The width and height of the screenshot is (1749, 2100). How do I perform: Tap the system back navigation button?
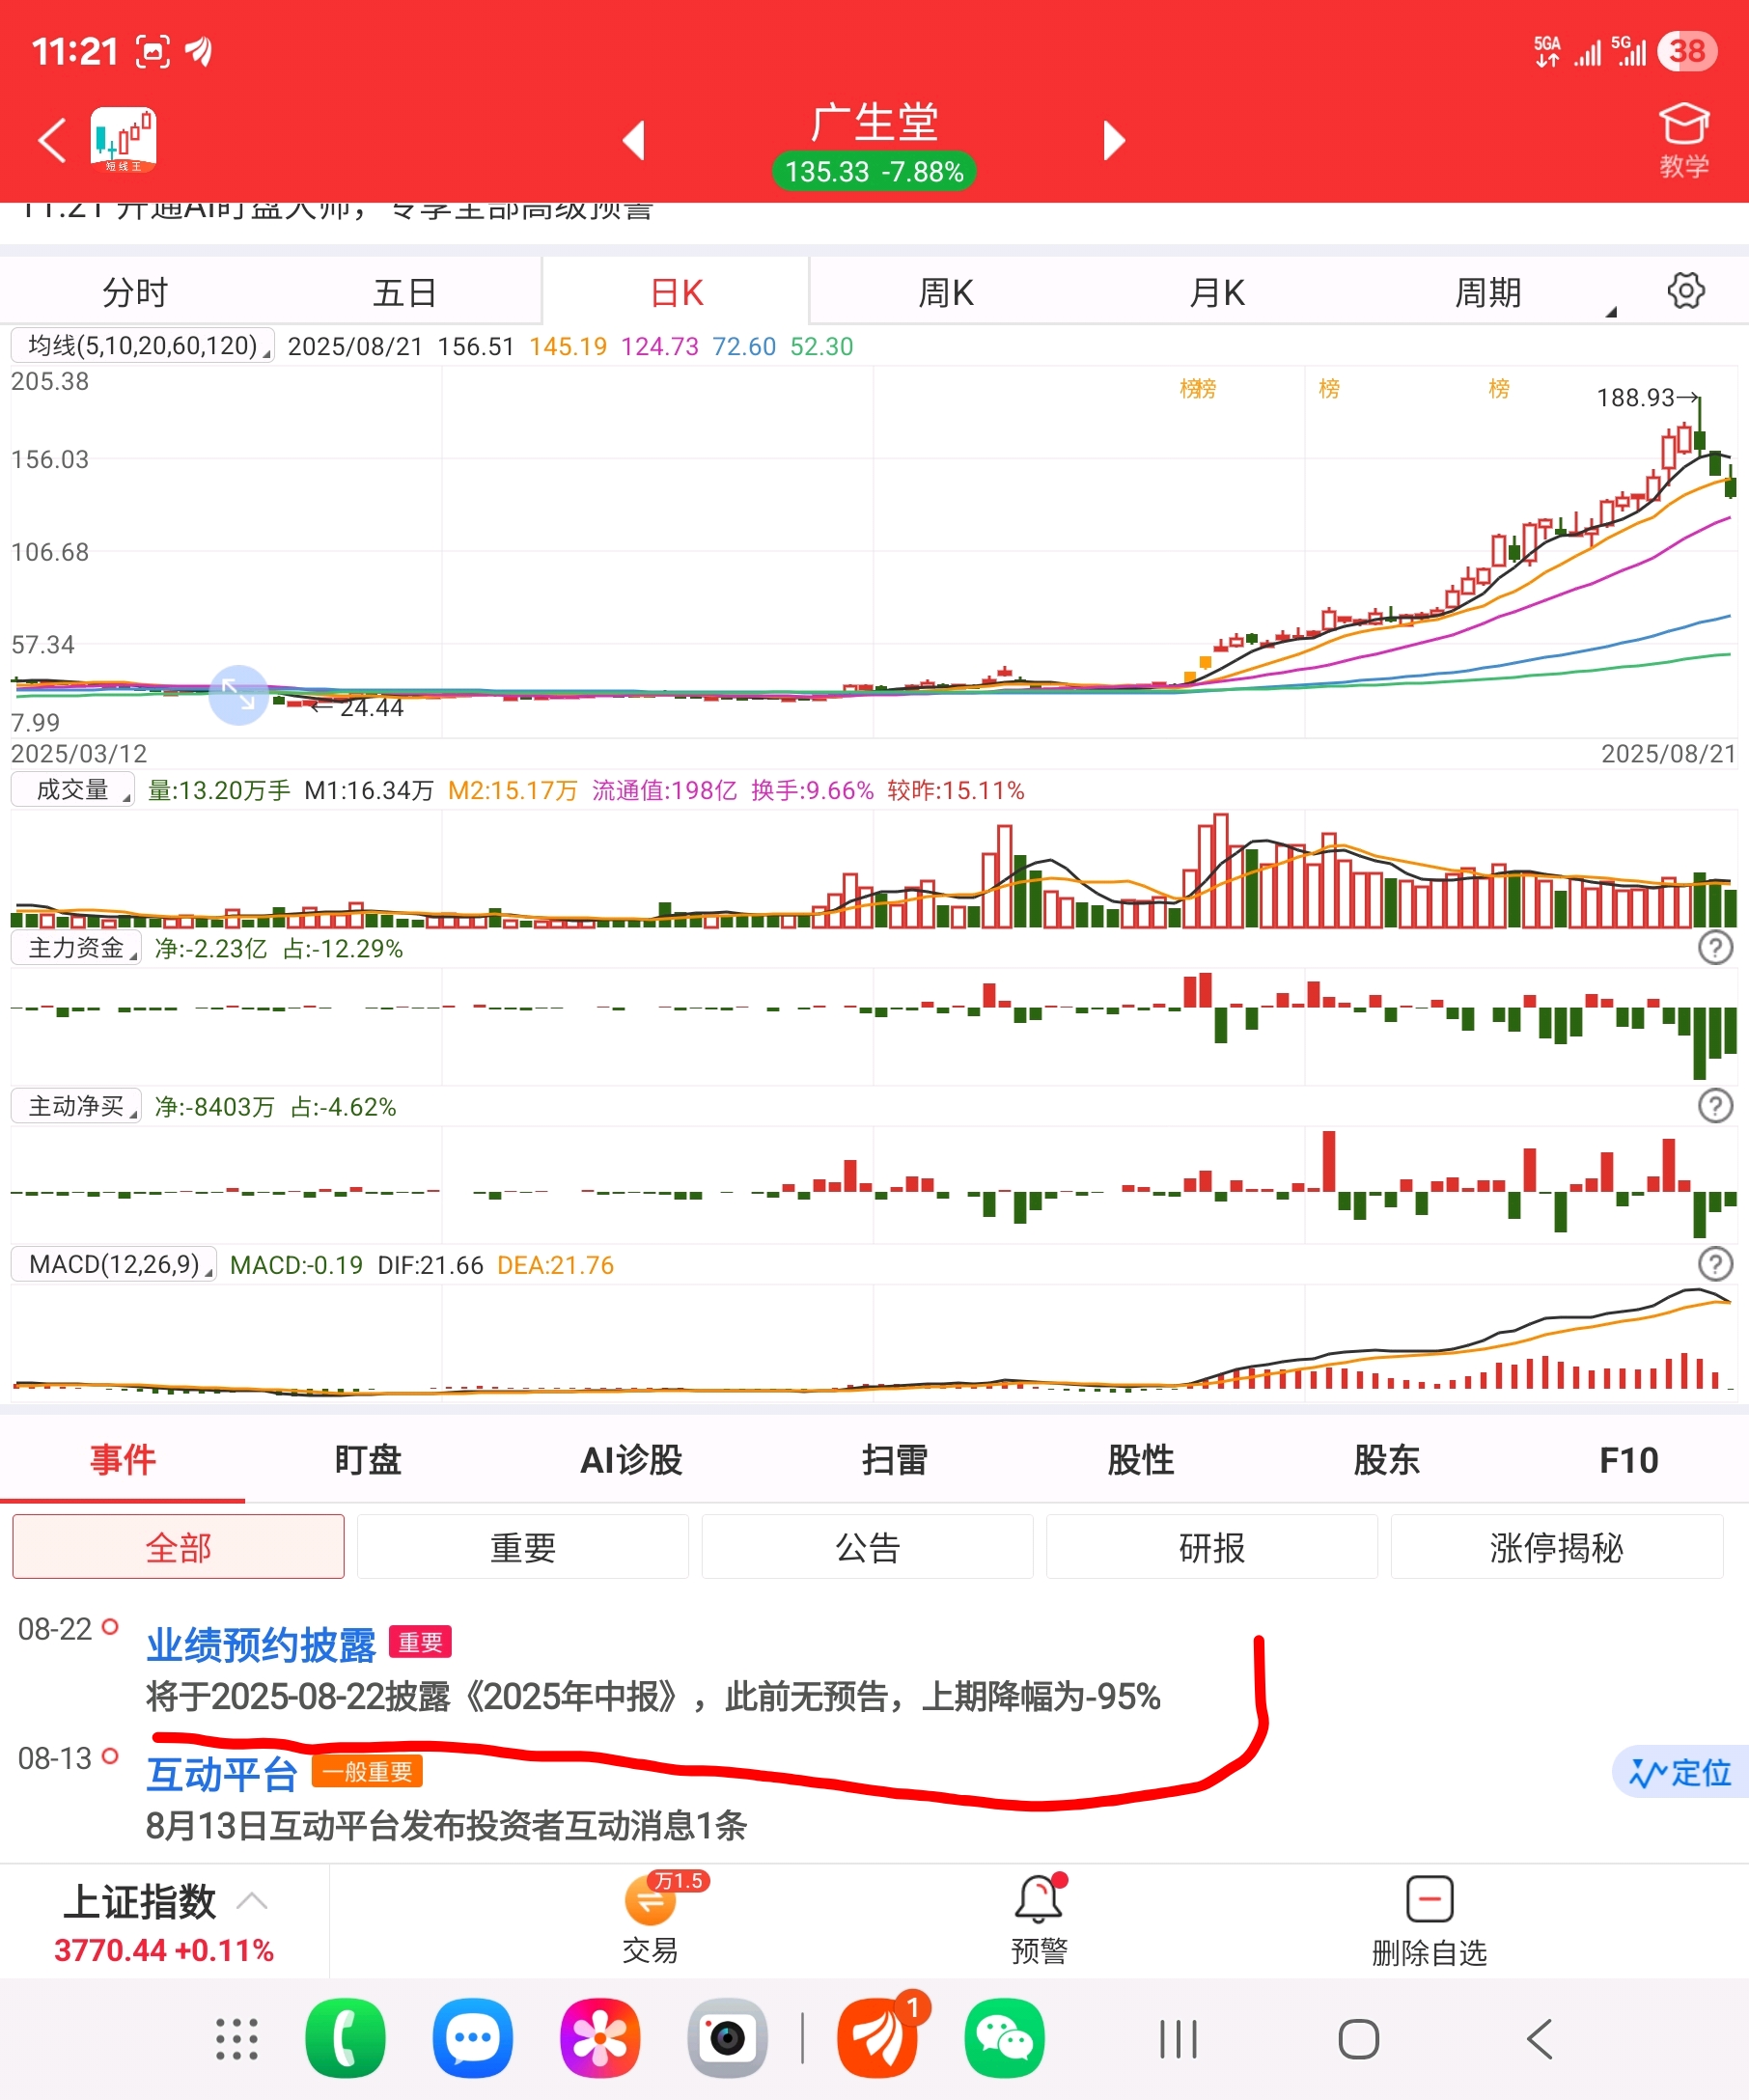1540,2039
